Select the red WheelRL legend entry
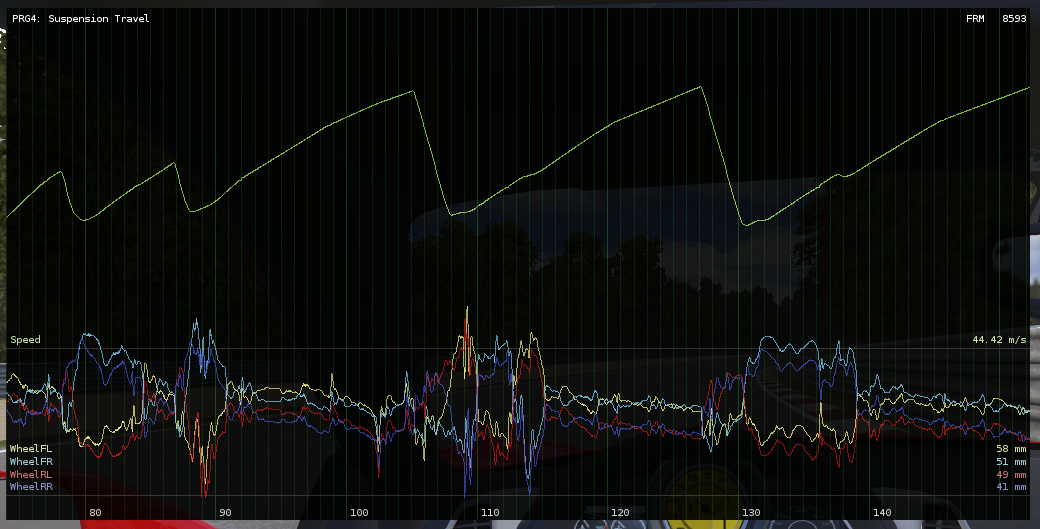Image resolution: width=1040 pixels, height=529 pixels. pos(30,474)
